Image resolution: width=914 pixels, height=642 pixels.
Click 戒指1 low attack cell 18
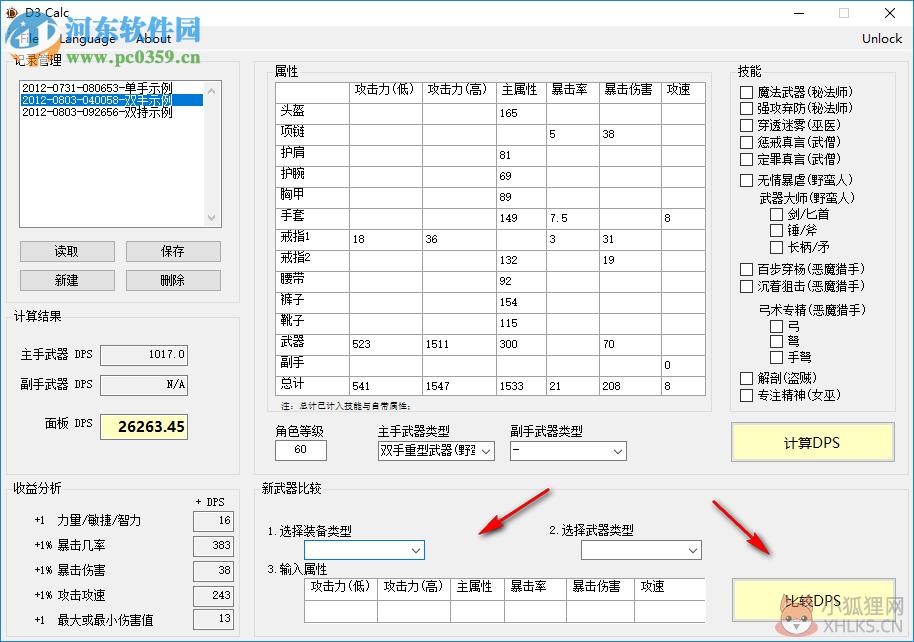click(386, 239)
